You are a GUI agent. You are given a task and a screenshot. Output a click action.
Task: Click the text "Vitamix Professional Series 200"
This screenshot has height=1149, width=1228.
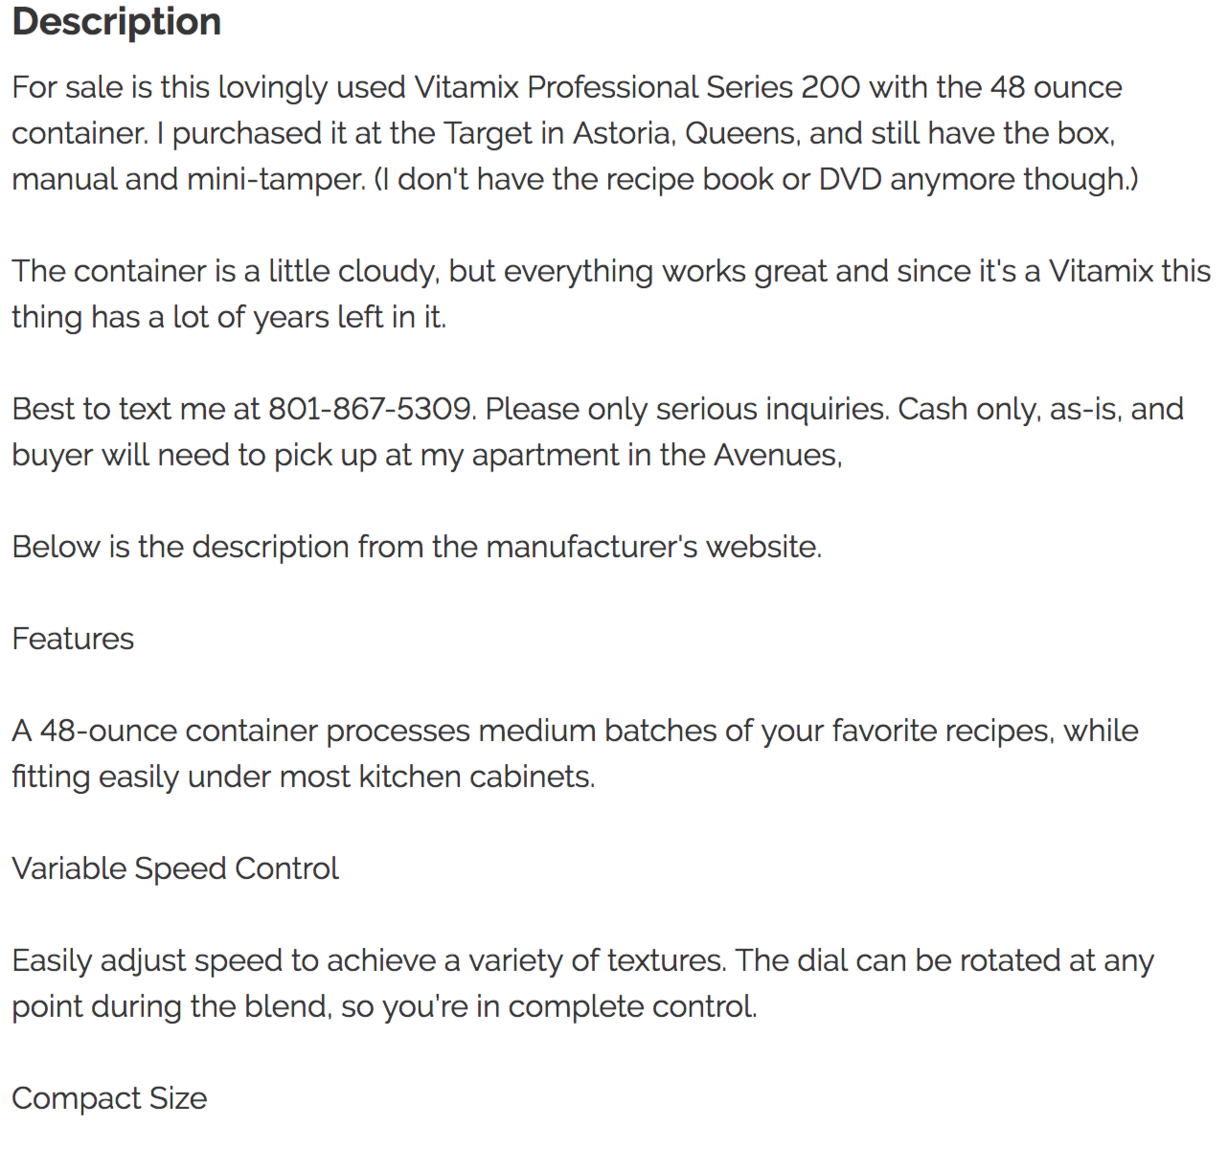coord(637,88)
